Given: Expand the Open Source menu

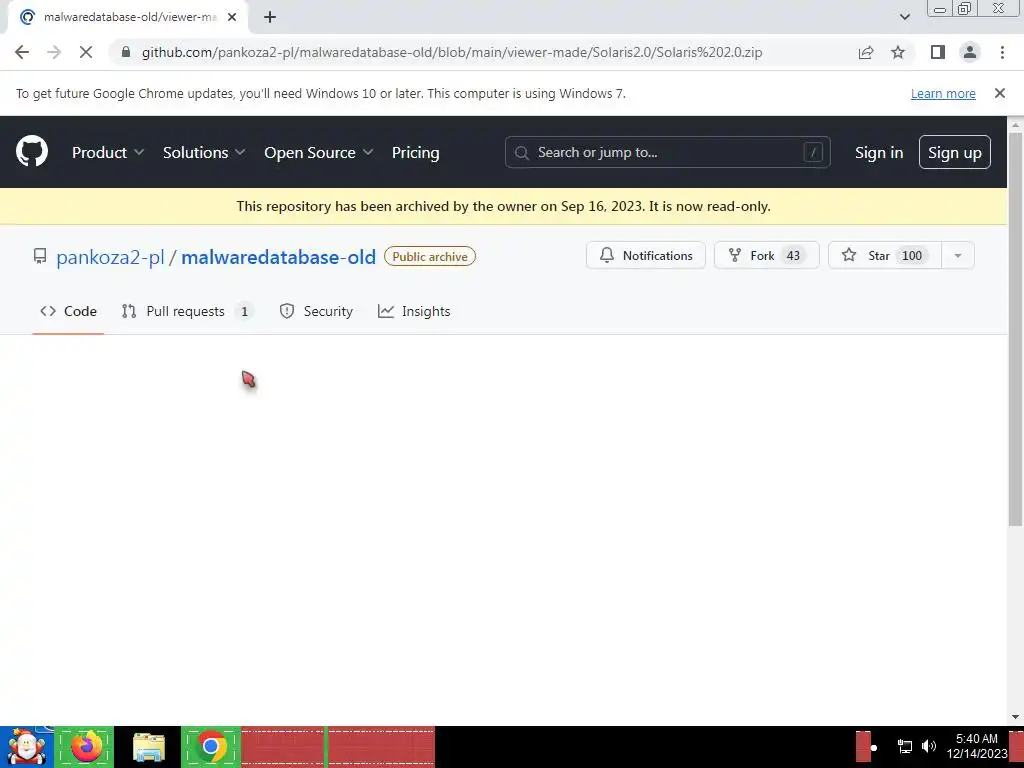Looking at the screenshot, I should pos(319,152).
